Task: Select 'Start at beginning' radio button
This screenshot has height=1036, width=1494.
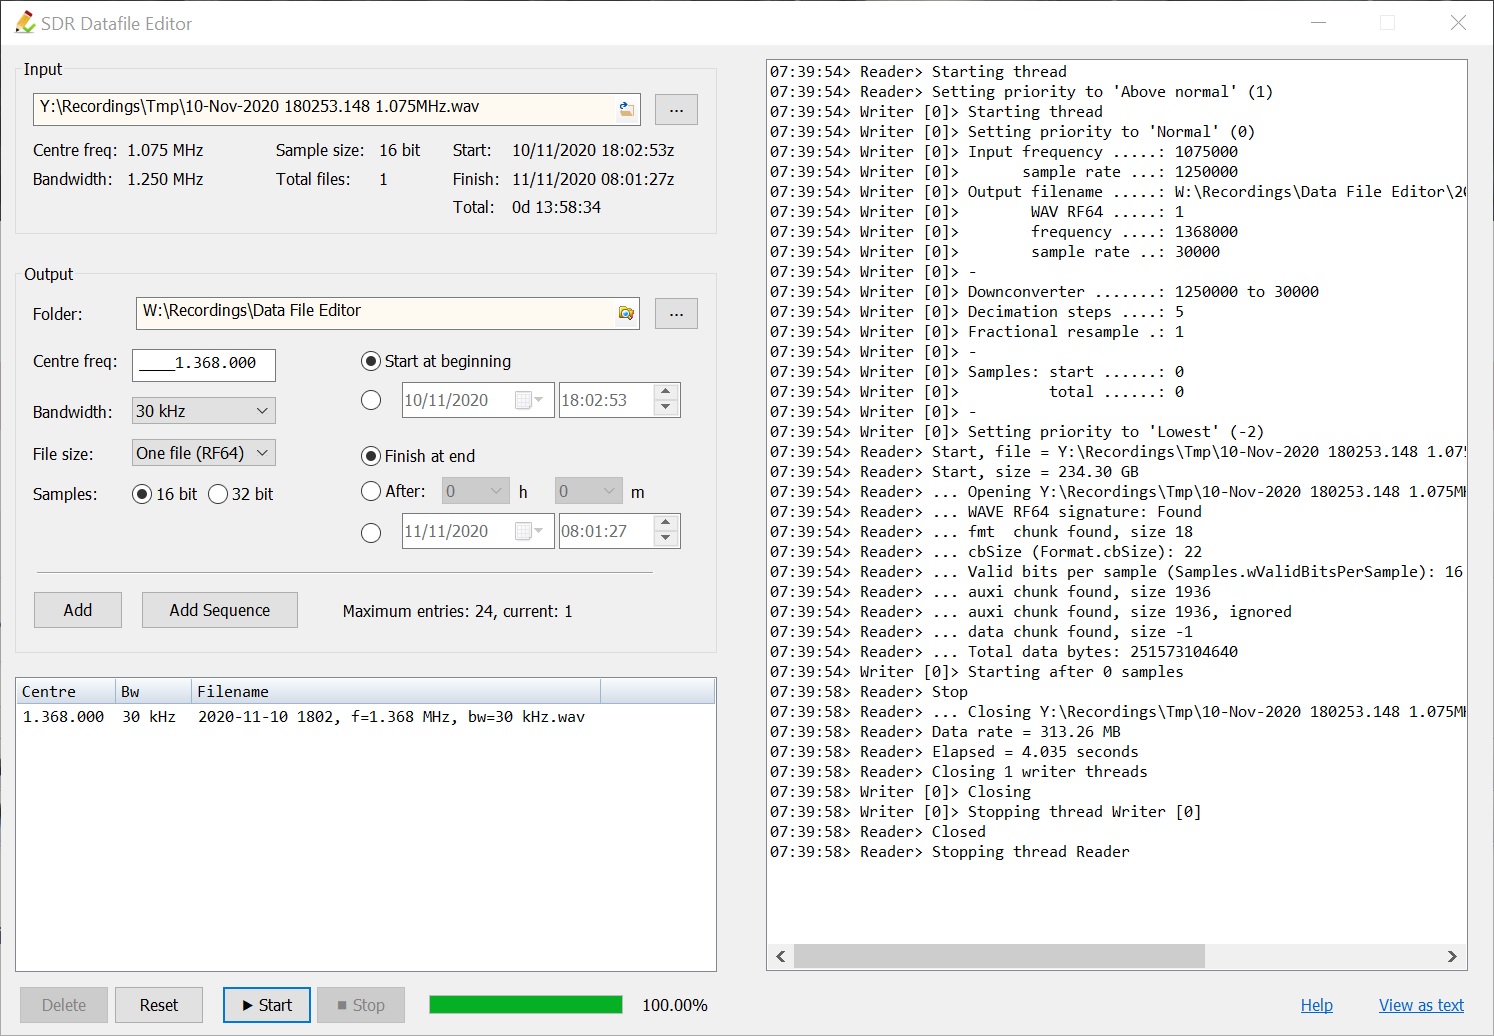Action: point(371,361)
